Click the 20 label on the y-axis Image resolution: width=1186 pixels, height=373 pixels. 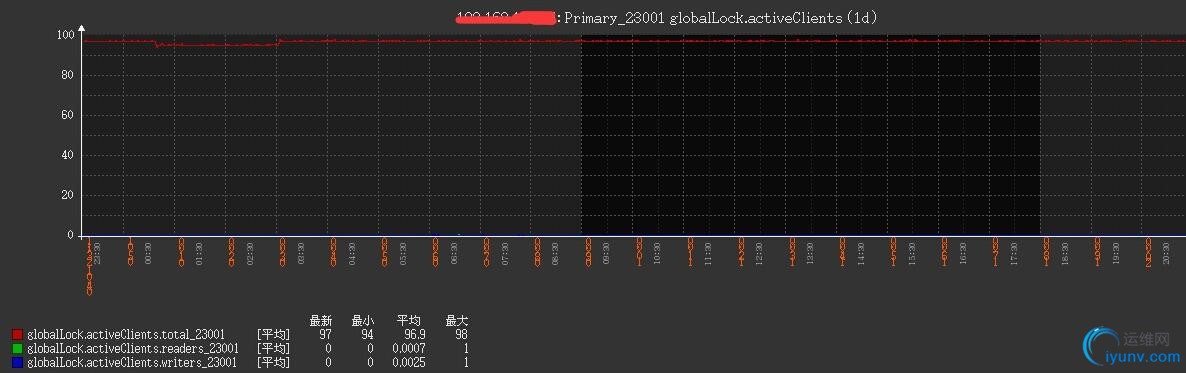click(x=68, y=195)
